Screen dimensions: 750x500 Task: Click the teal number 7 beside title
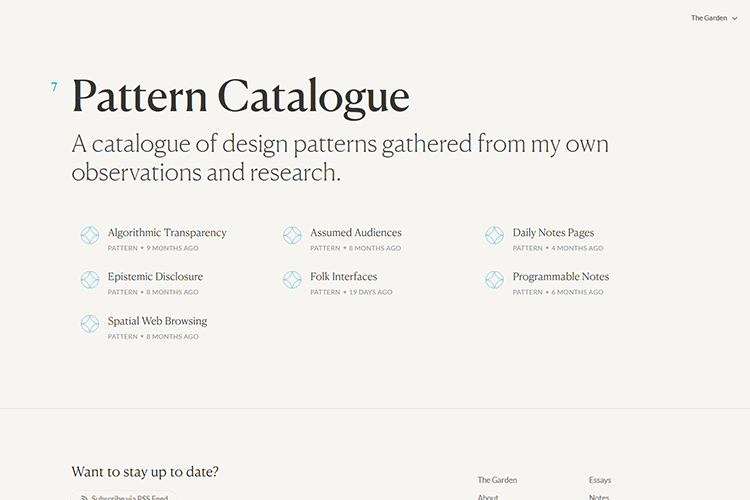54,88
